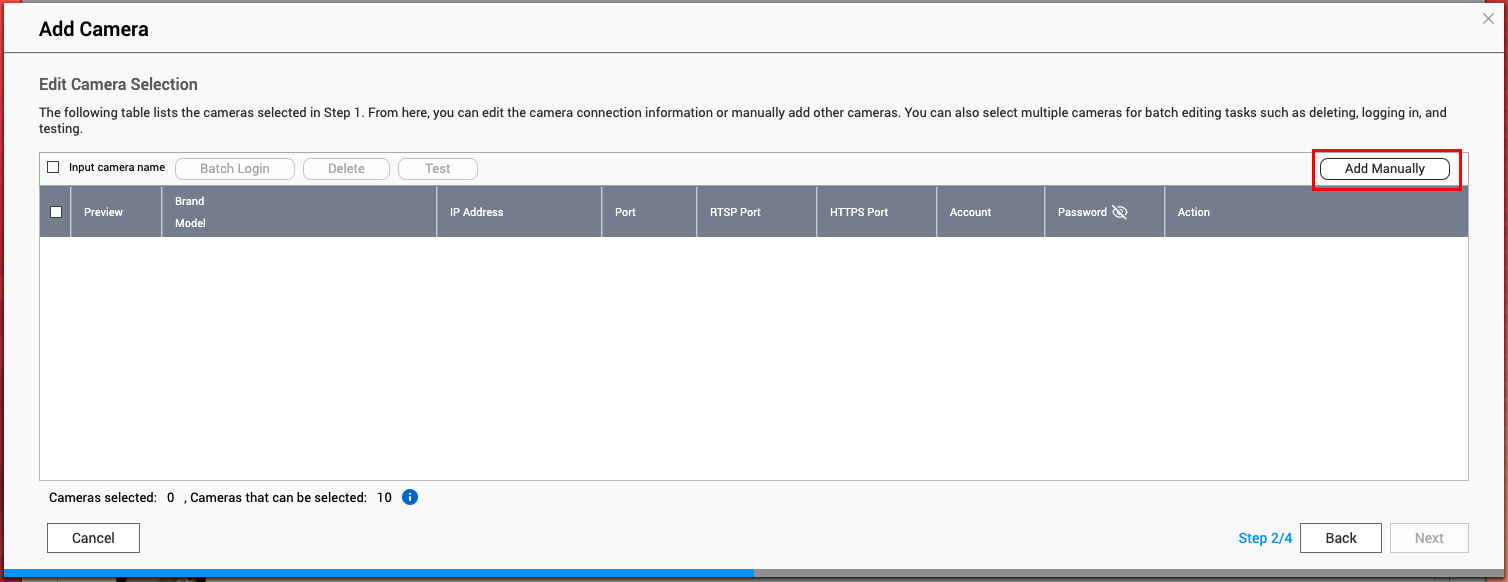Select the Preview column header
The width and height of the screenshot is (1508, 582).
pos(104,212)
